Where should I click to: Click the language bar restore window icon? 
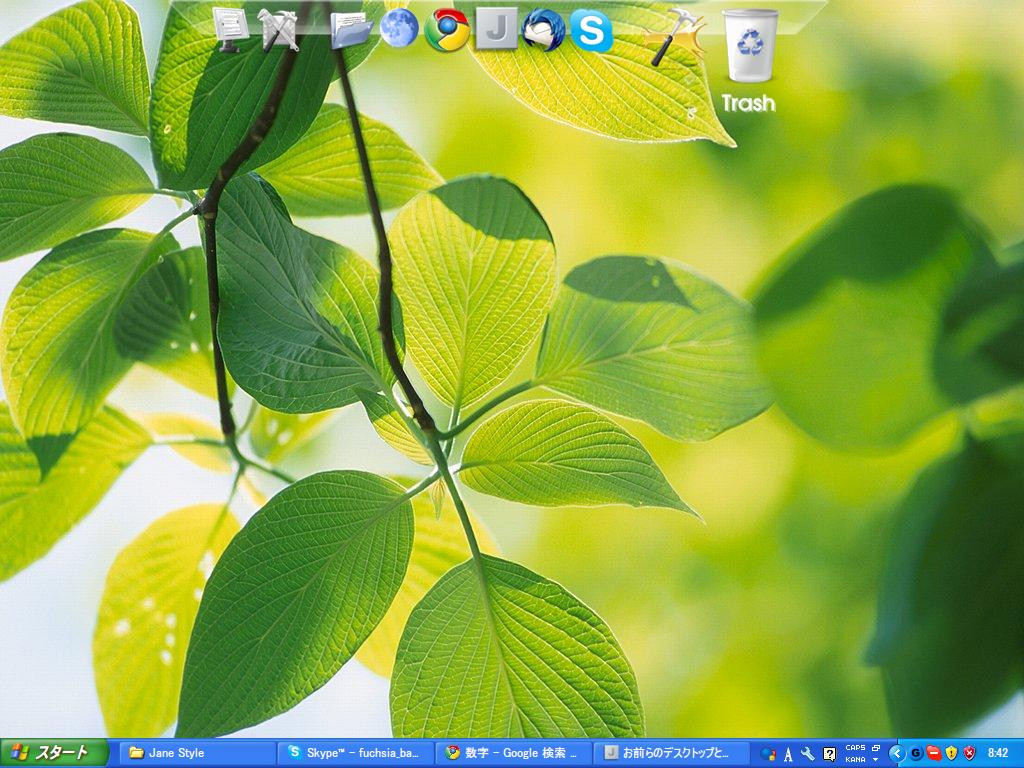[x=876, y=748]
